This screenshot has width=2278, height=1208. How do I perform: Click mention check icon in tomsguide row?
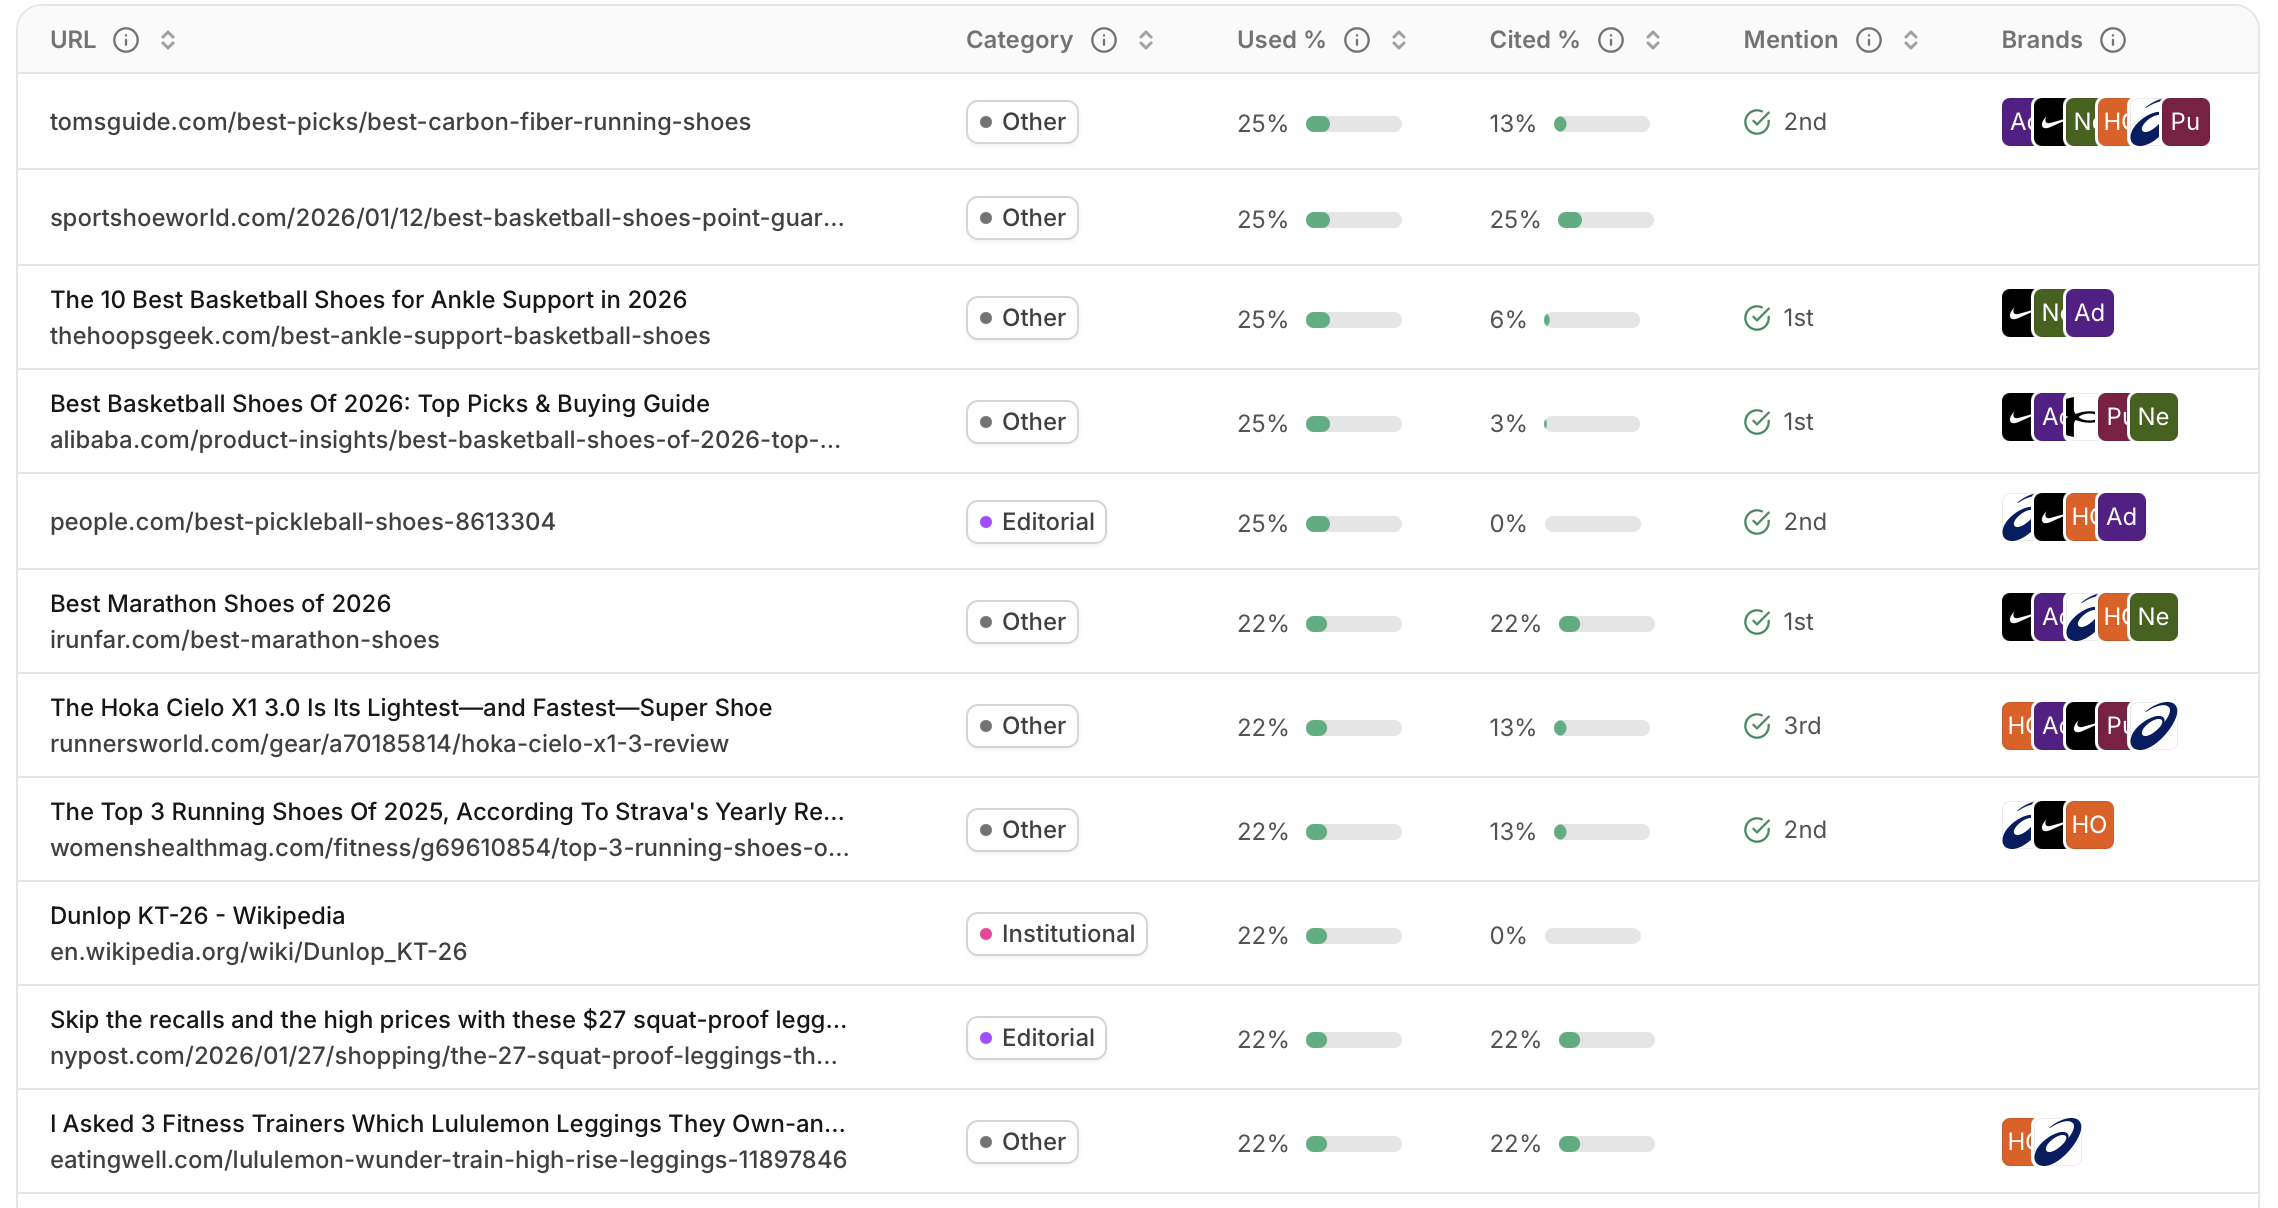[1757, 122]
